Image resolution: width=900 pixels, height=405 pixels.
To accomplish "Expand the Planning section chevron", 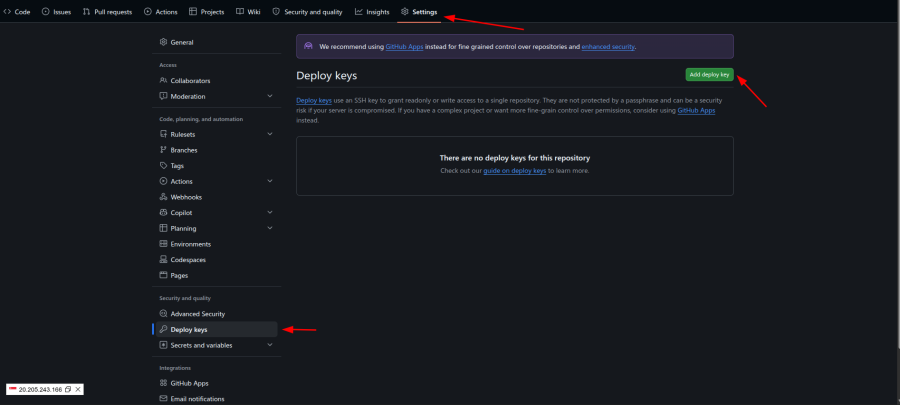I will (270, 228).
